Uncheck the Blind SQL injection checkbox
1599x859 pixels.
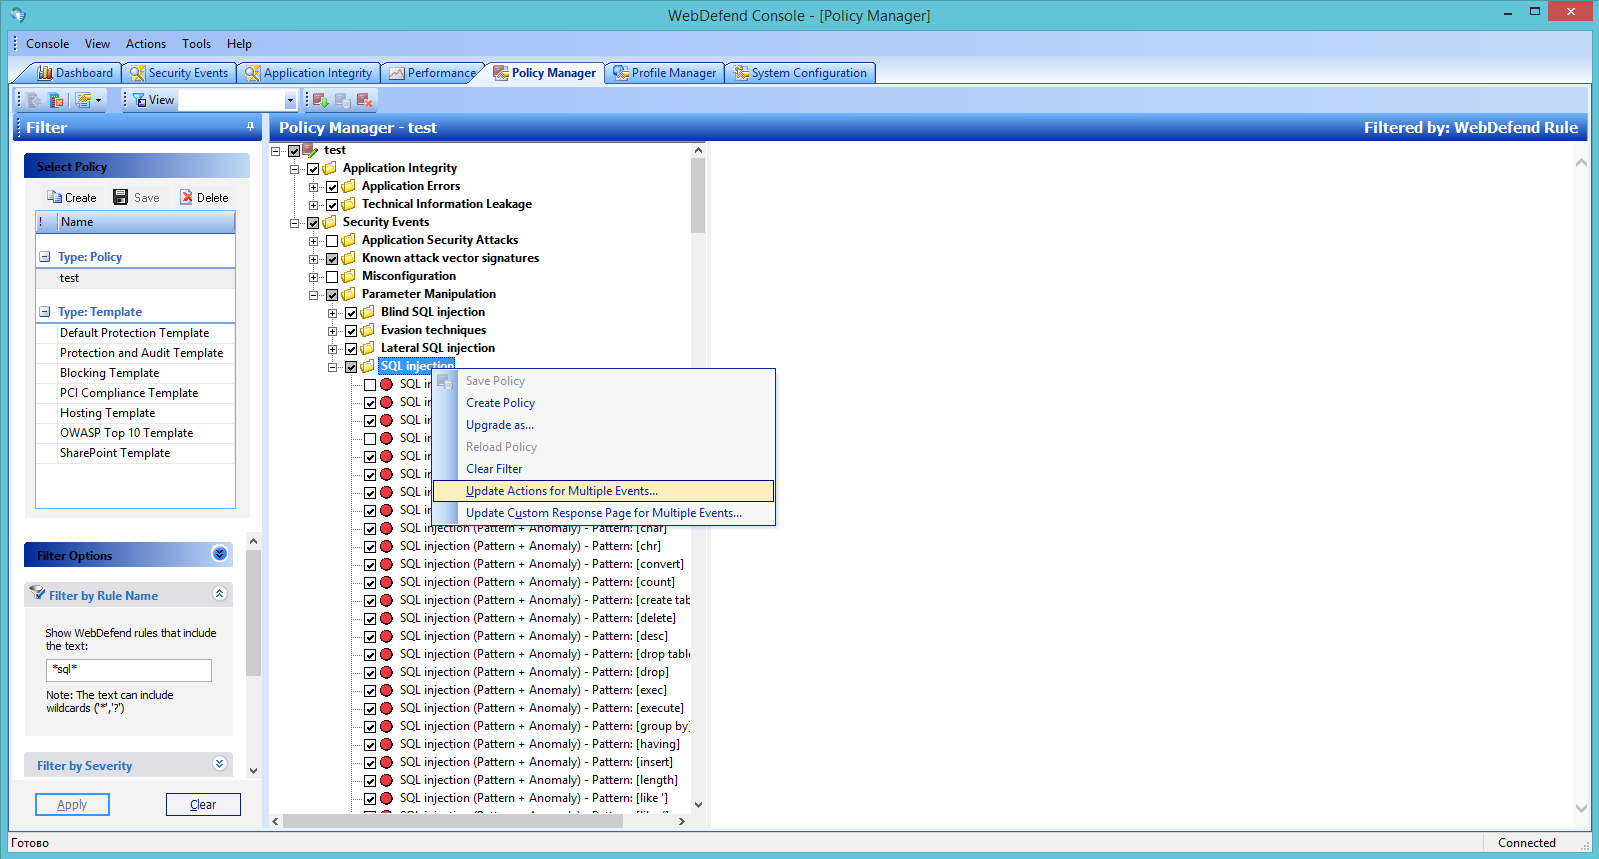(351, 313)
